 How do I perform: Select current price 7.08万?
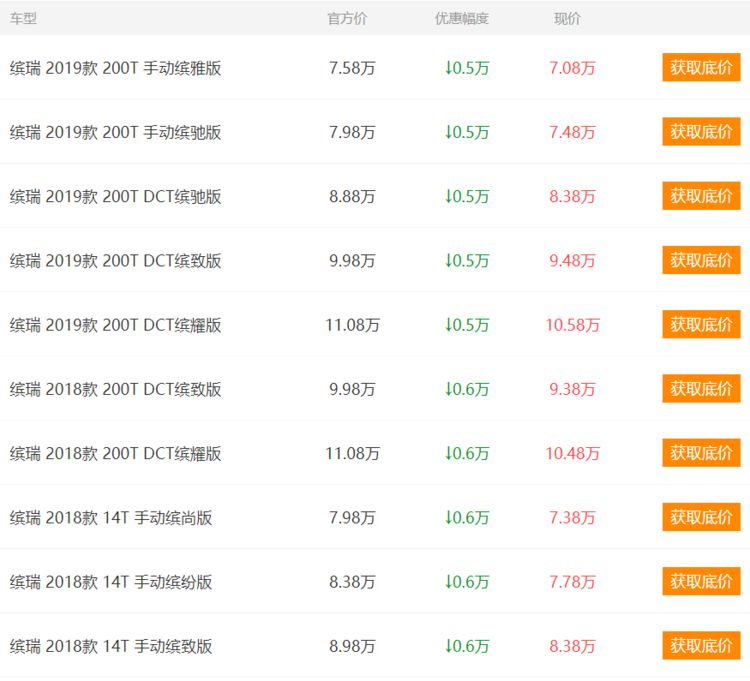tap(572, 68)
